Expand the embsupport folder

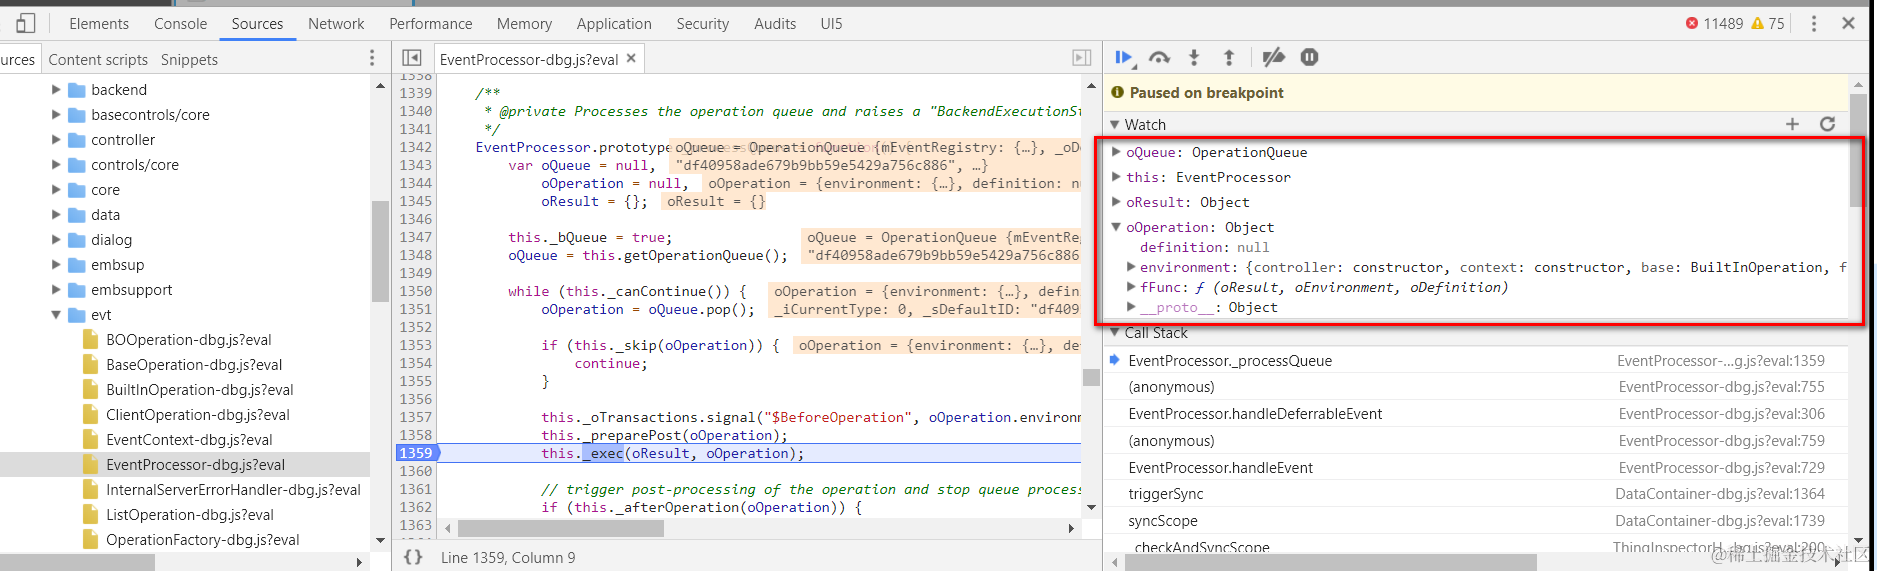pyautogui.click(x=57, y=289)
